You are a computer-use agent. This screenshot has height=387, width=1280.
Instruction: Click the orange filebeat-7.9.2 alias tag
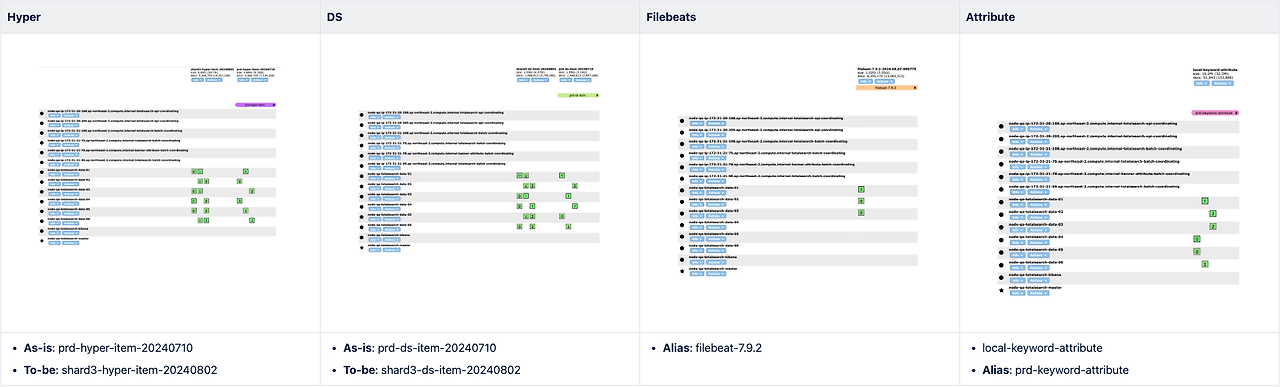tap(888, 88)
